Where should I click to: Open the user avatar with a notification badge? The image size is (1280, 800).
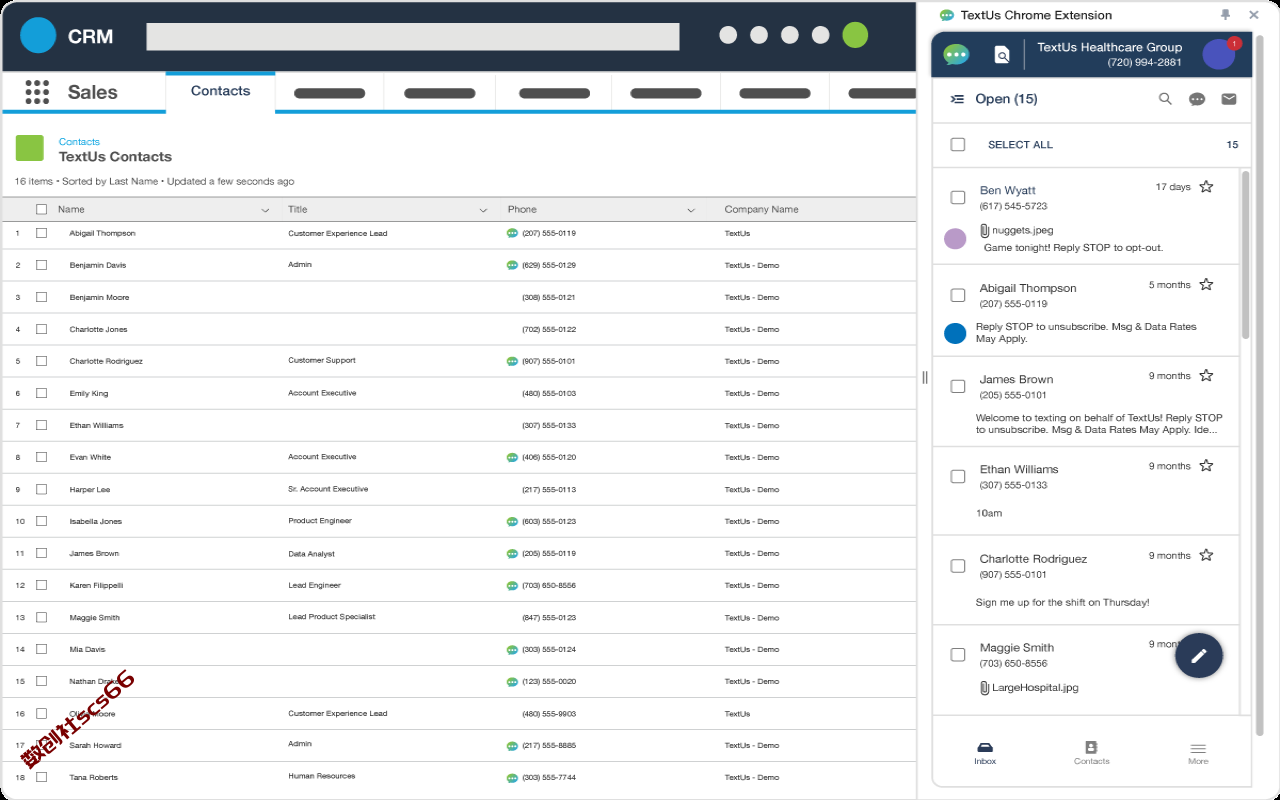click(1219, 54)
